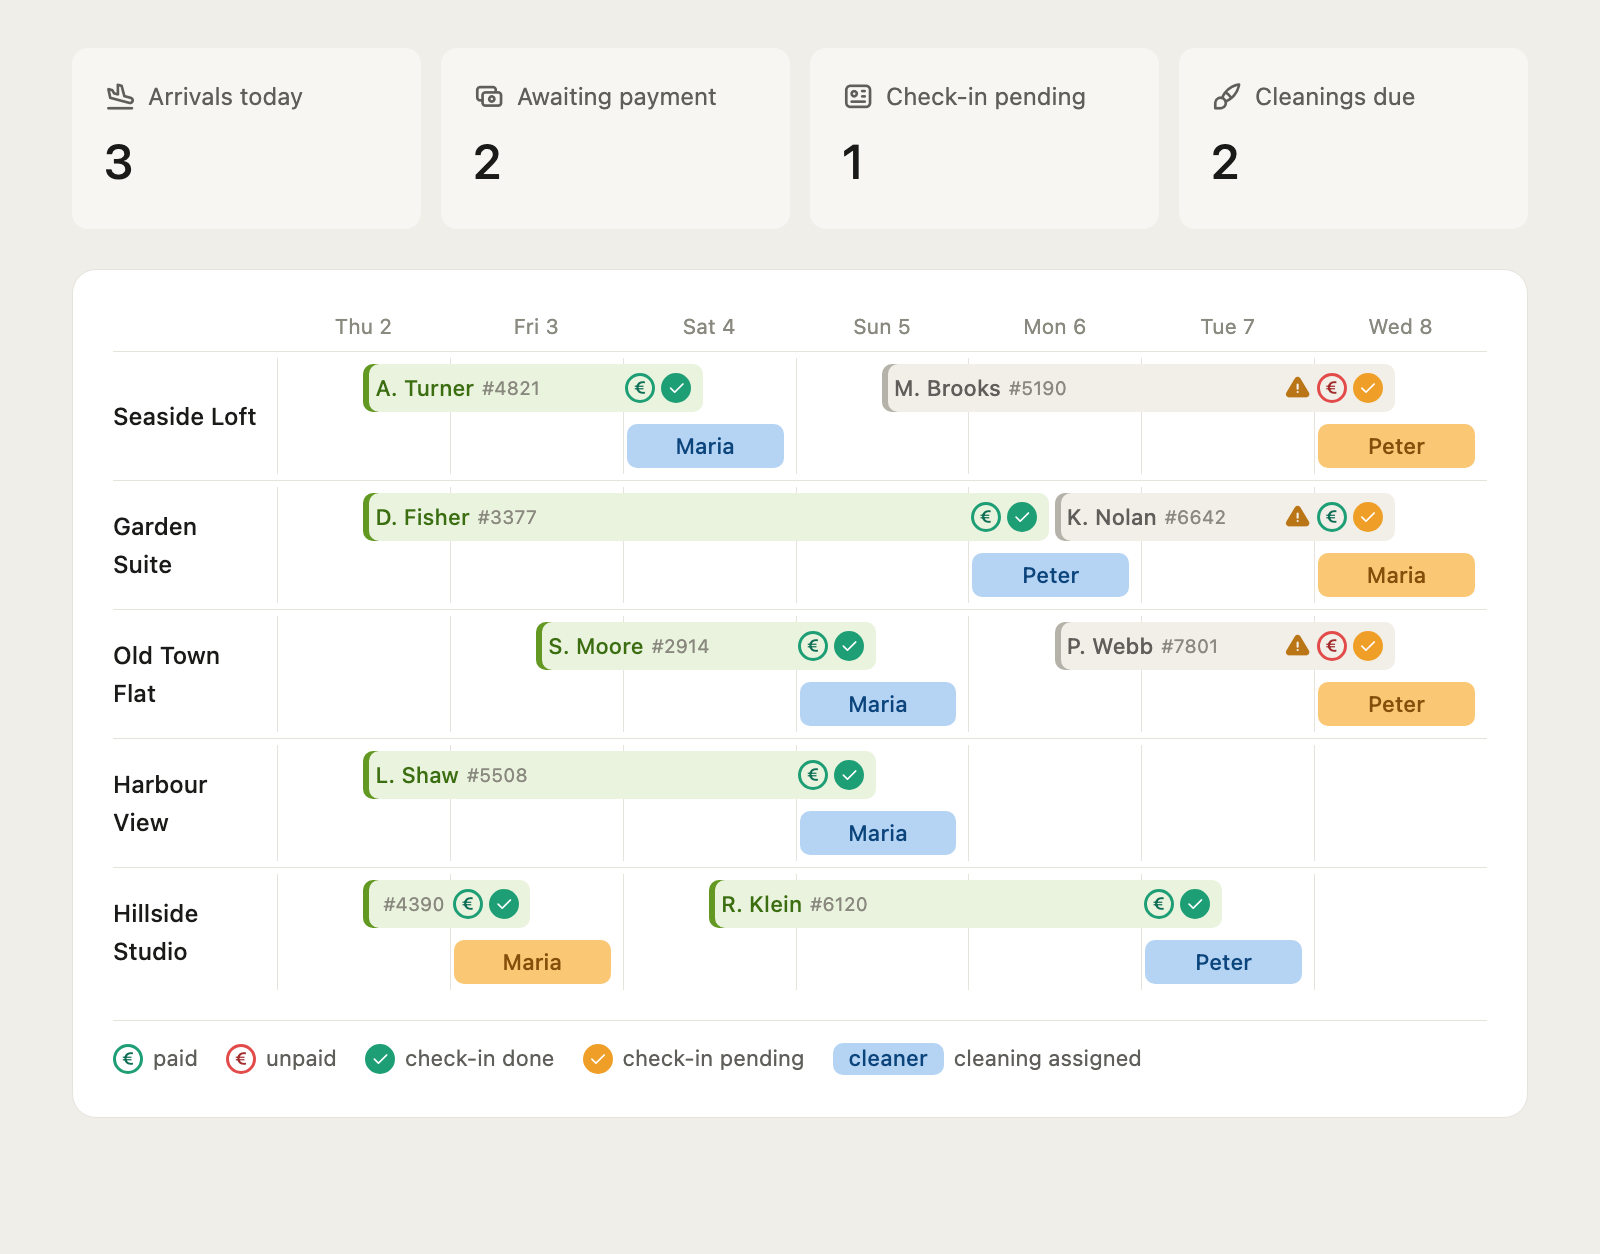Select Maria cleaning in Hillside Studio row

(x=532, y=962)
